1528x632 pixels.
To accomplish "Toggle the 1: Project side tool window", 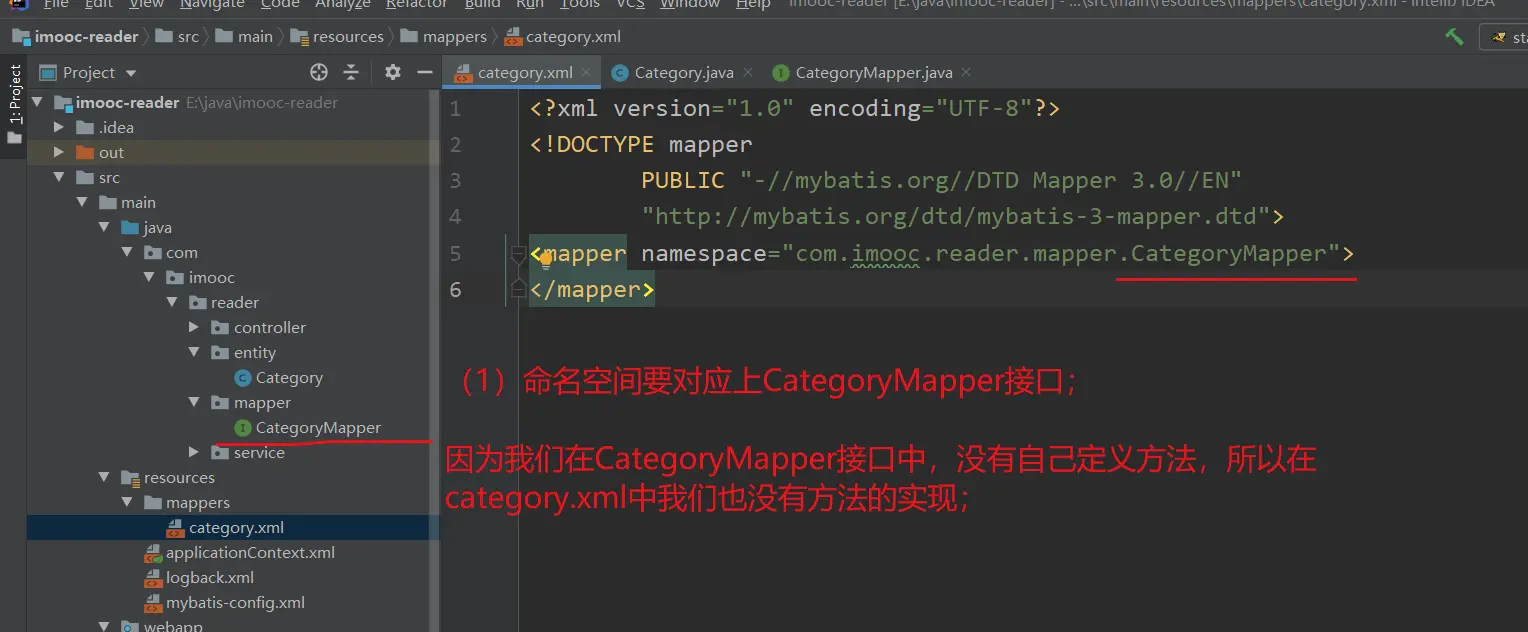I will [x=14, y=95].
